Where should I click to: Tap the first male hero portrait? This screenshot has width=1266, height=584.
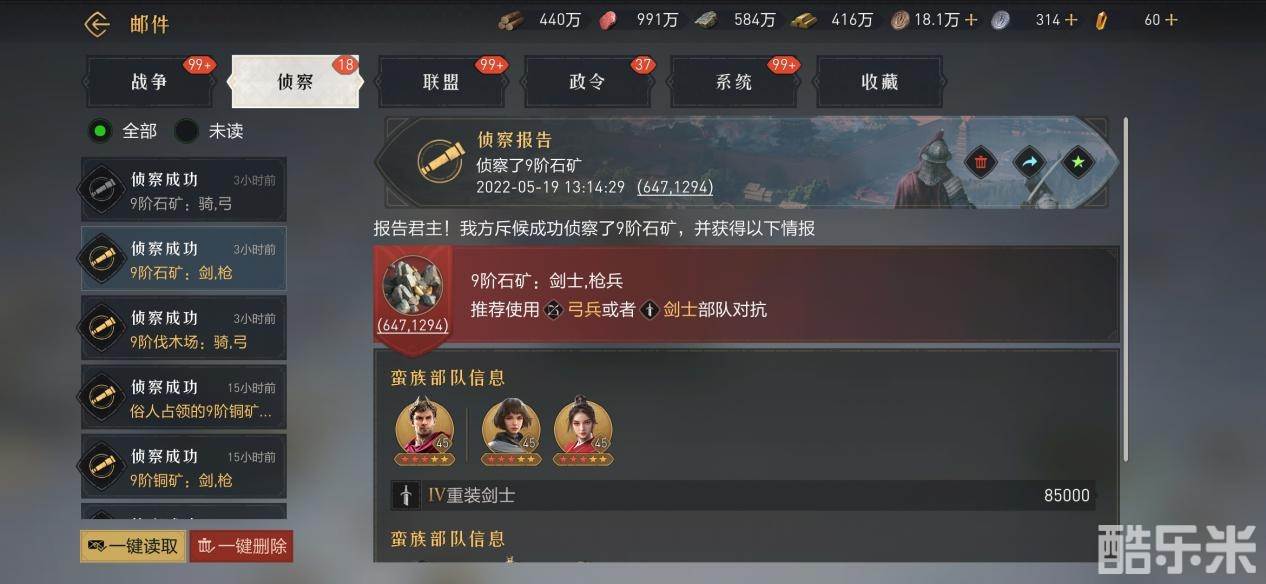pyautogui.click(x=425, y=429)
